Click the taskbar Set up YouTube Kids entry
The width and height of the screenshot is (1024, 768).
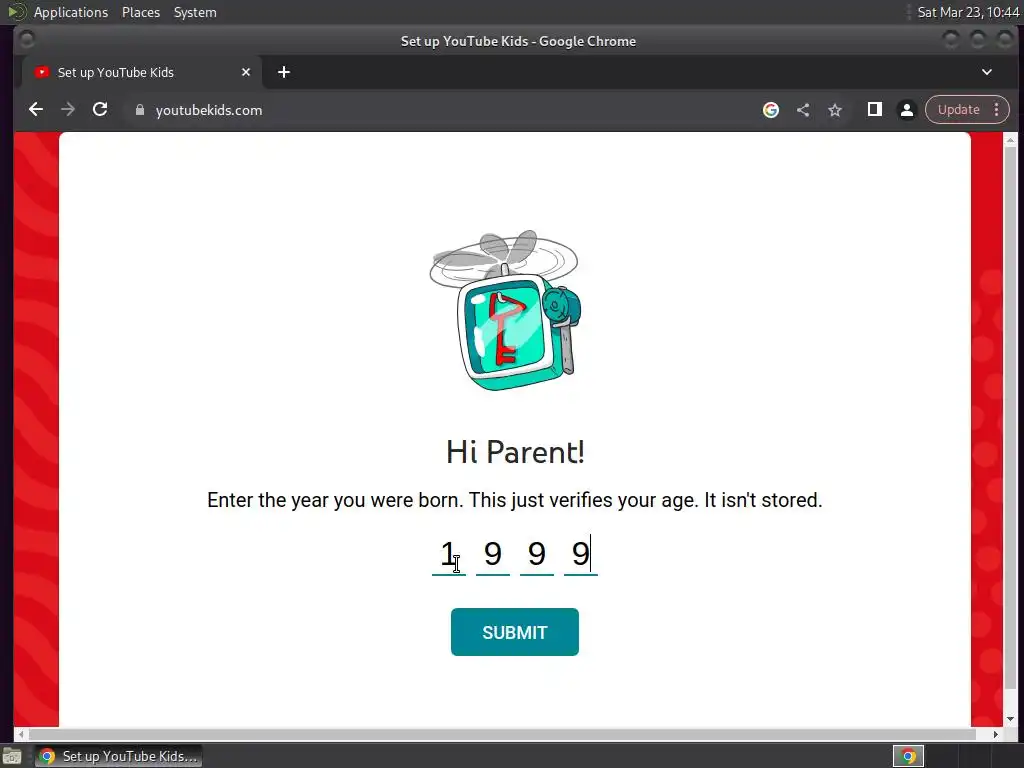click(x=118, y=756)
